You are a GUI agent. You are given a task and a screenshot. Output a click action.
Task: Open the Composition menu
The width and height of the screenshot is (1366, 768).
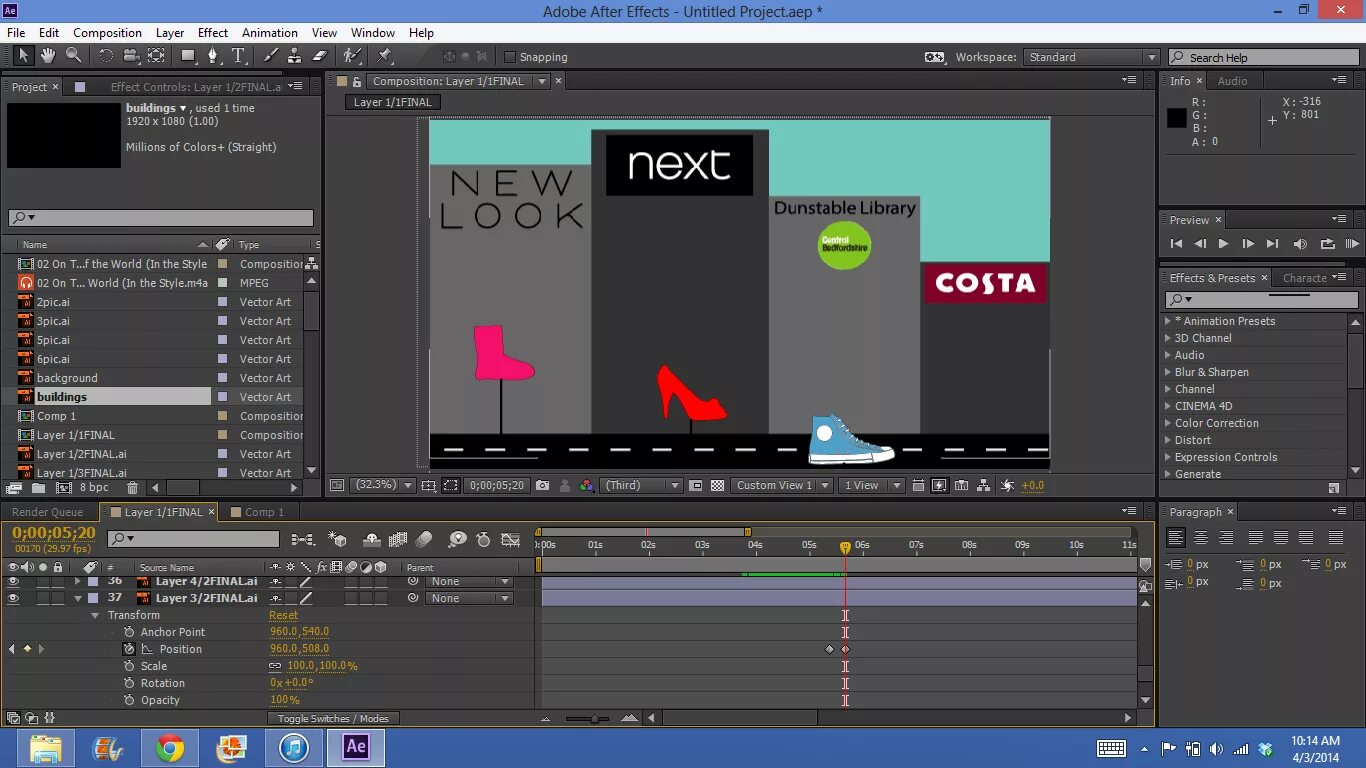coord(107,32)
